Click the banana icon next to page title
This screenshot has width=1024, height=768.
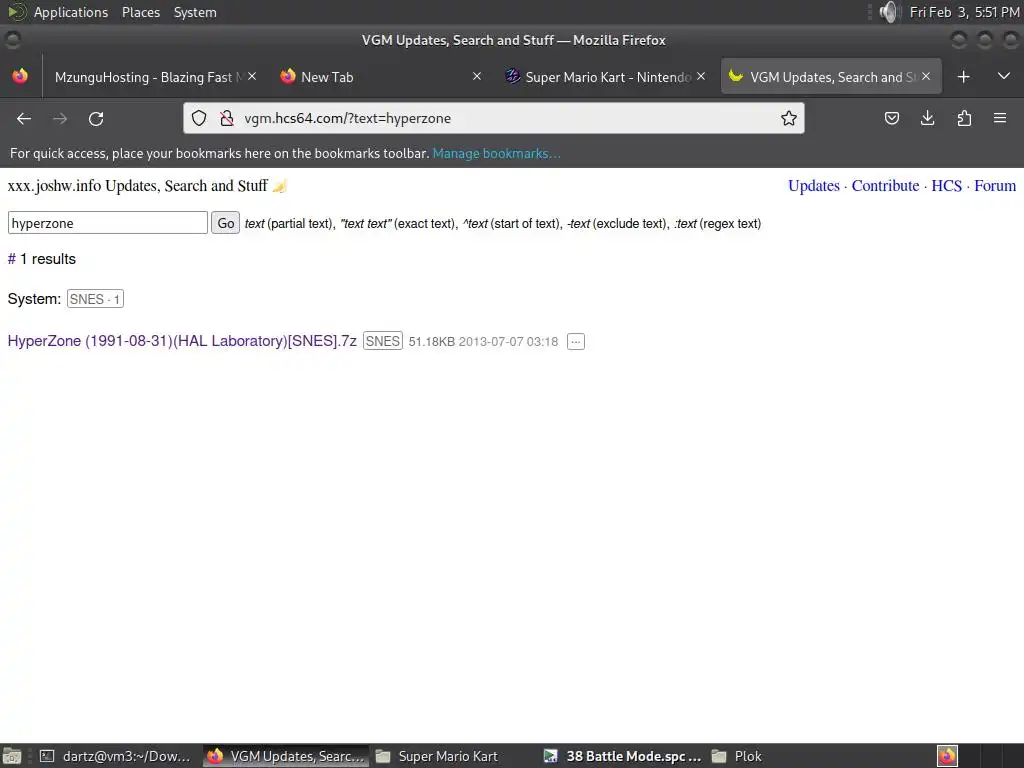280,186
